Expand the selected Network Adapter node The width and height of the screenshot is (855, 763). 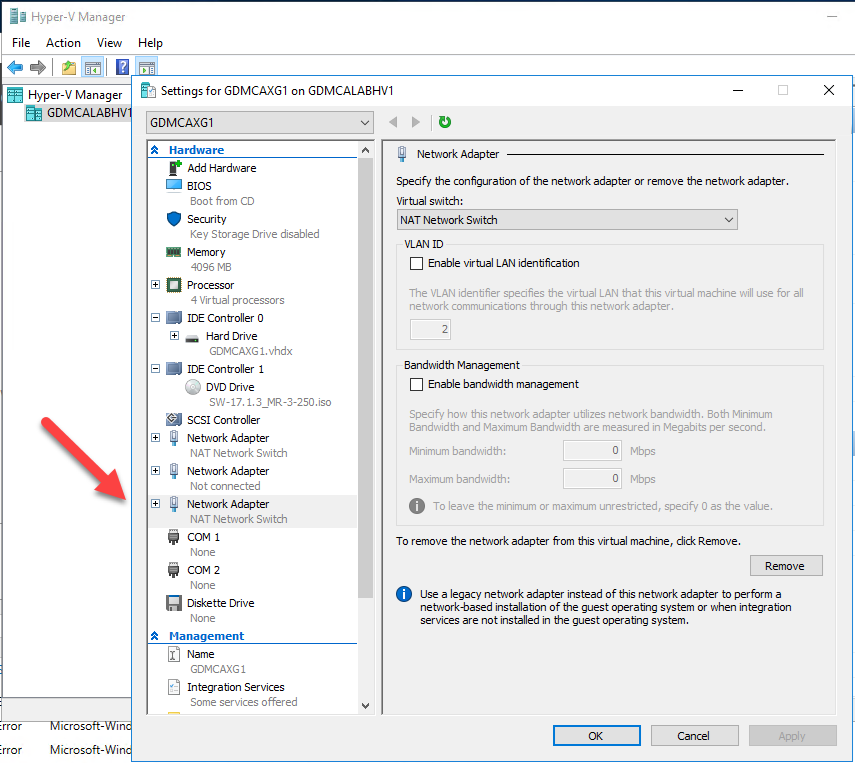(155, 503)
